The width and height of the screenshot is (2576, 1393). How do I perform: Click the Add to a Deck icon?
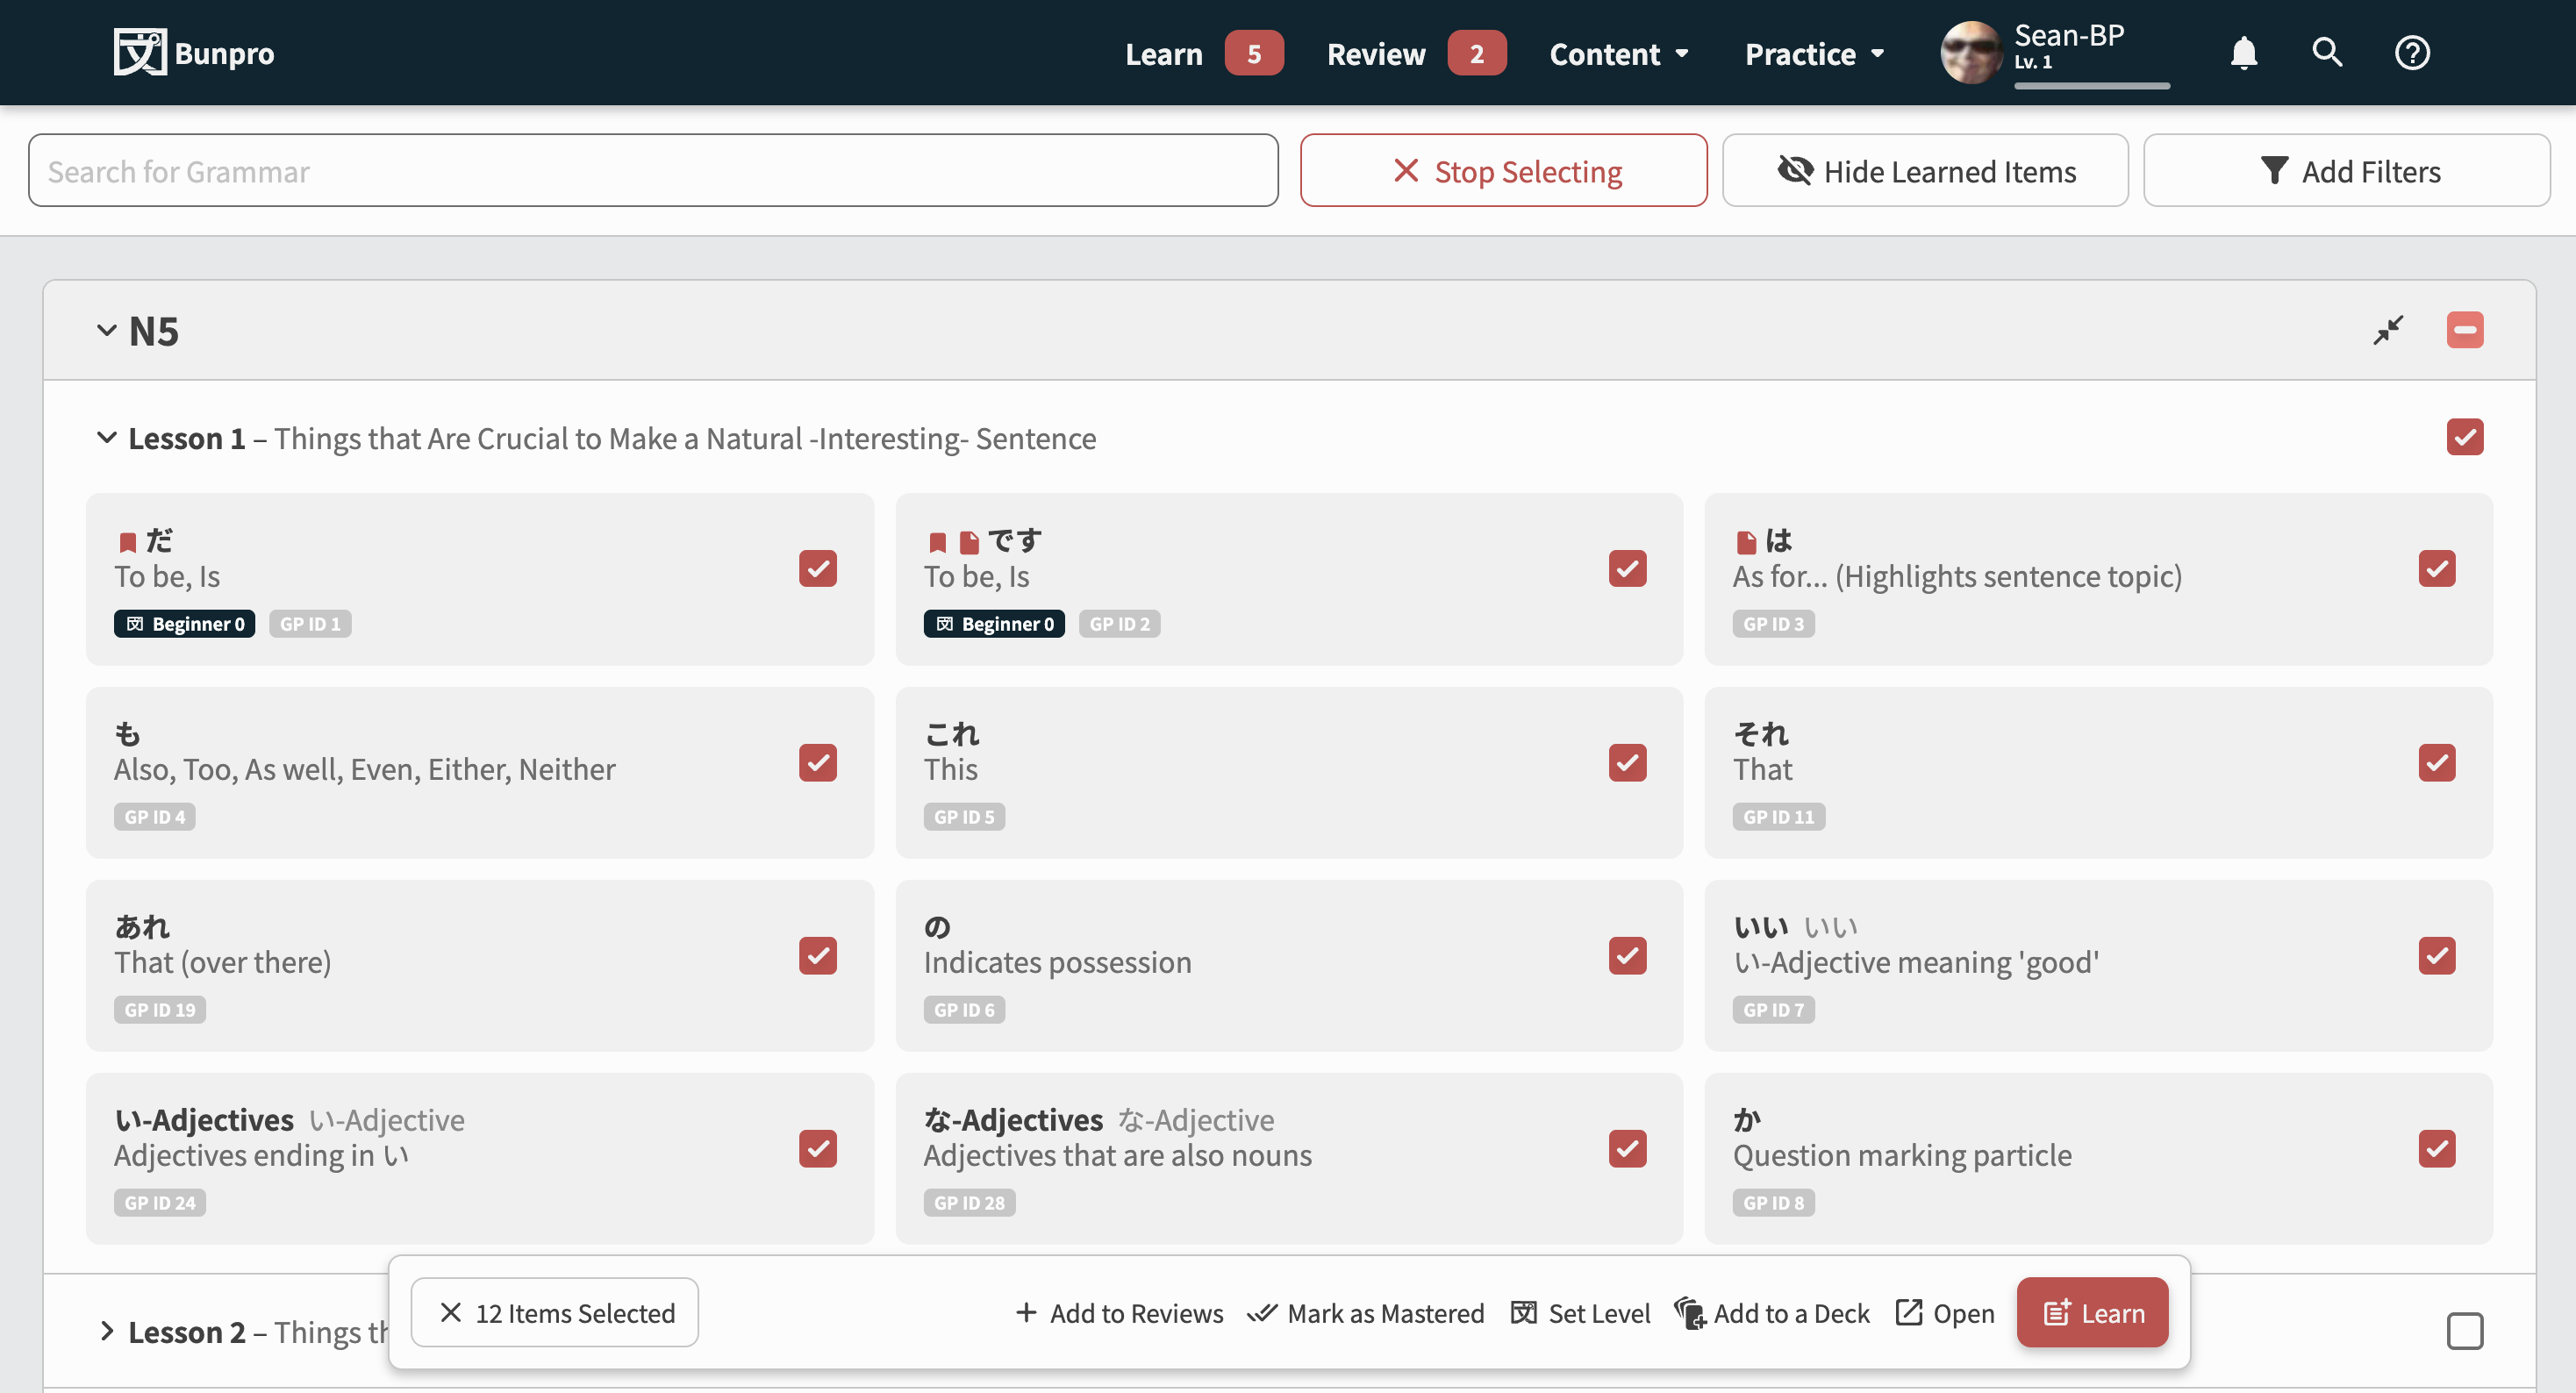(1689, 1313)
